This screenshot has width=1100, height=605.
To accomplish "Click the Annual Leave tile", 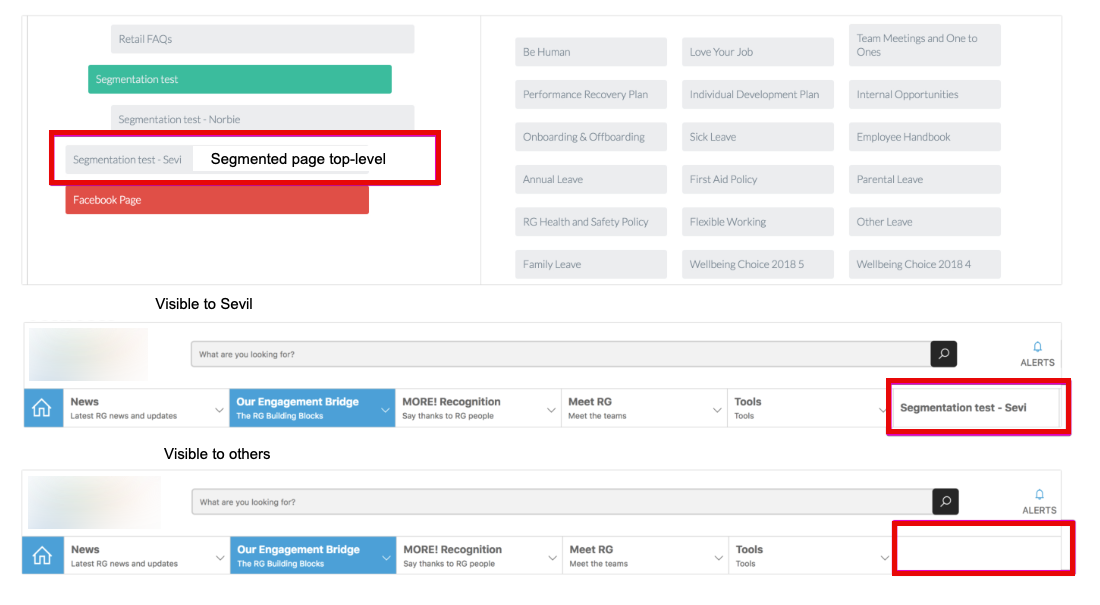I will 590,179.
